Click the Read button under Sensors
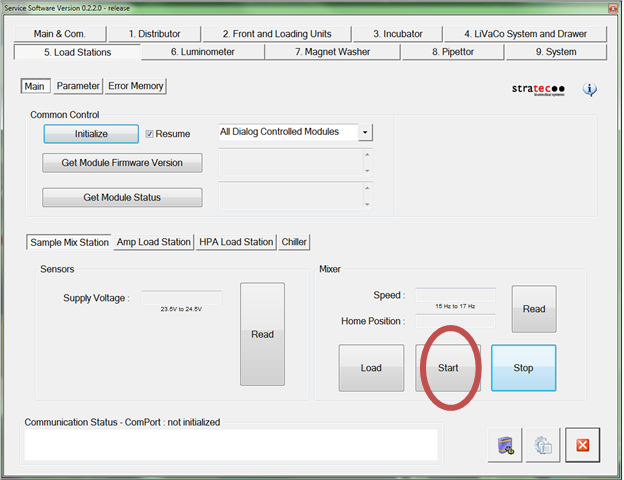The image size is (624, 480). [262, 335]
